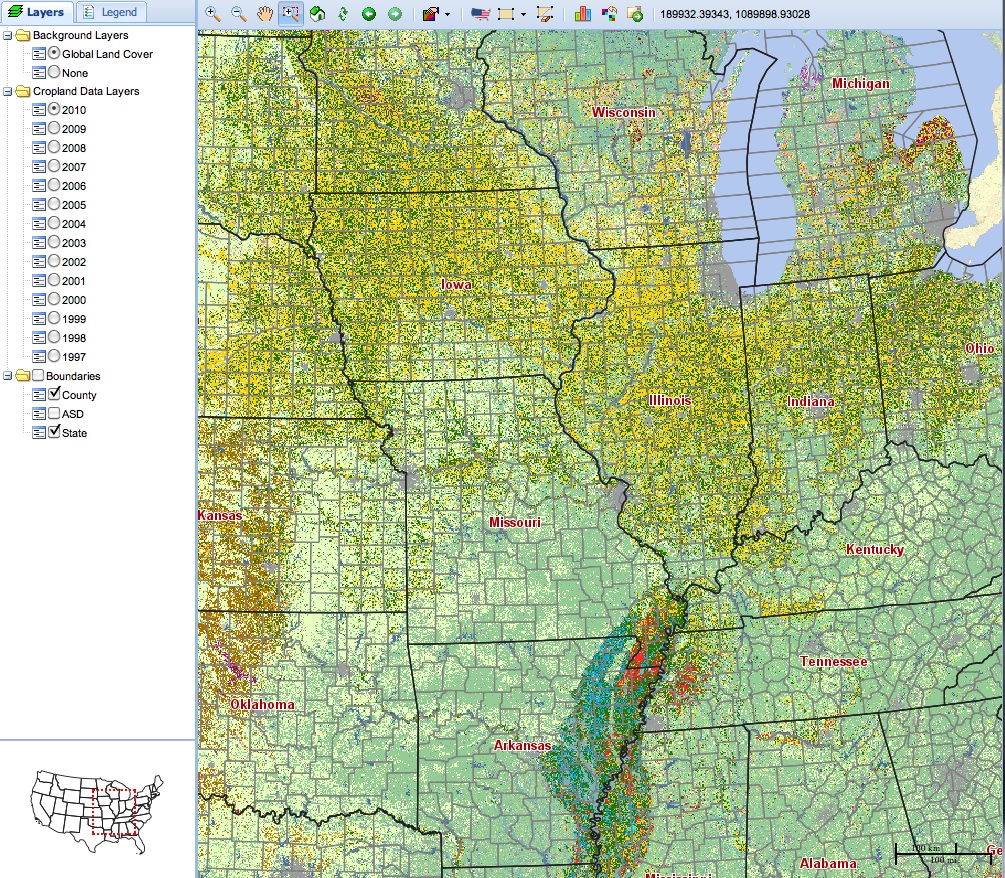Click the define area rectangle tool
The height and width of the screenshot is (878, 1005).
(x=506, y=13)
